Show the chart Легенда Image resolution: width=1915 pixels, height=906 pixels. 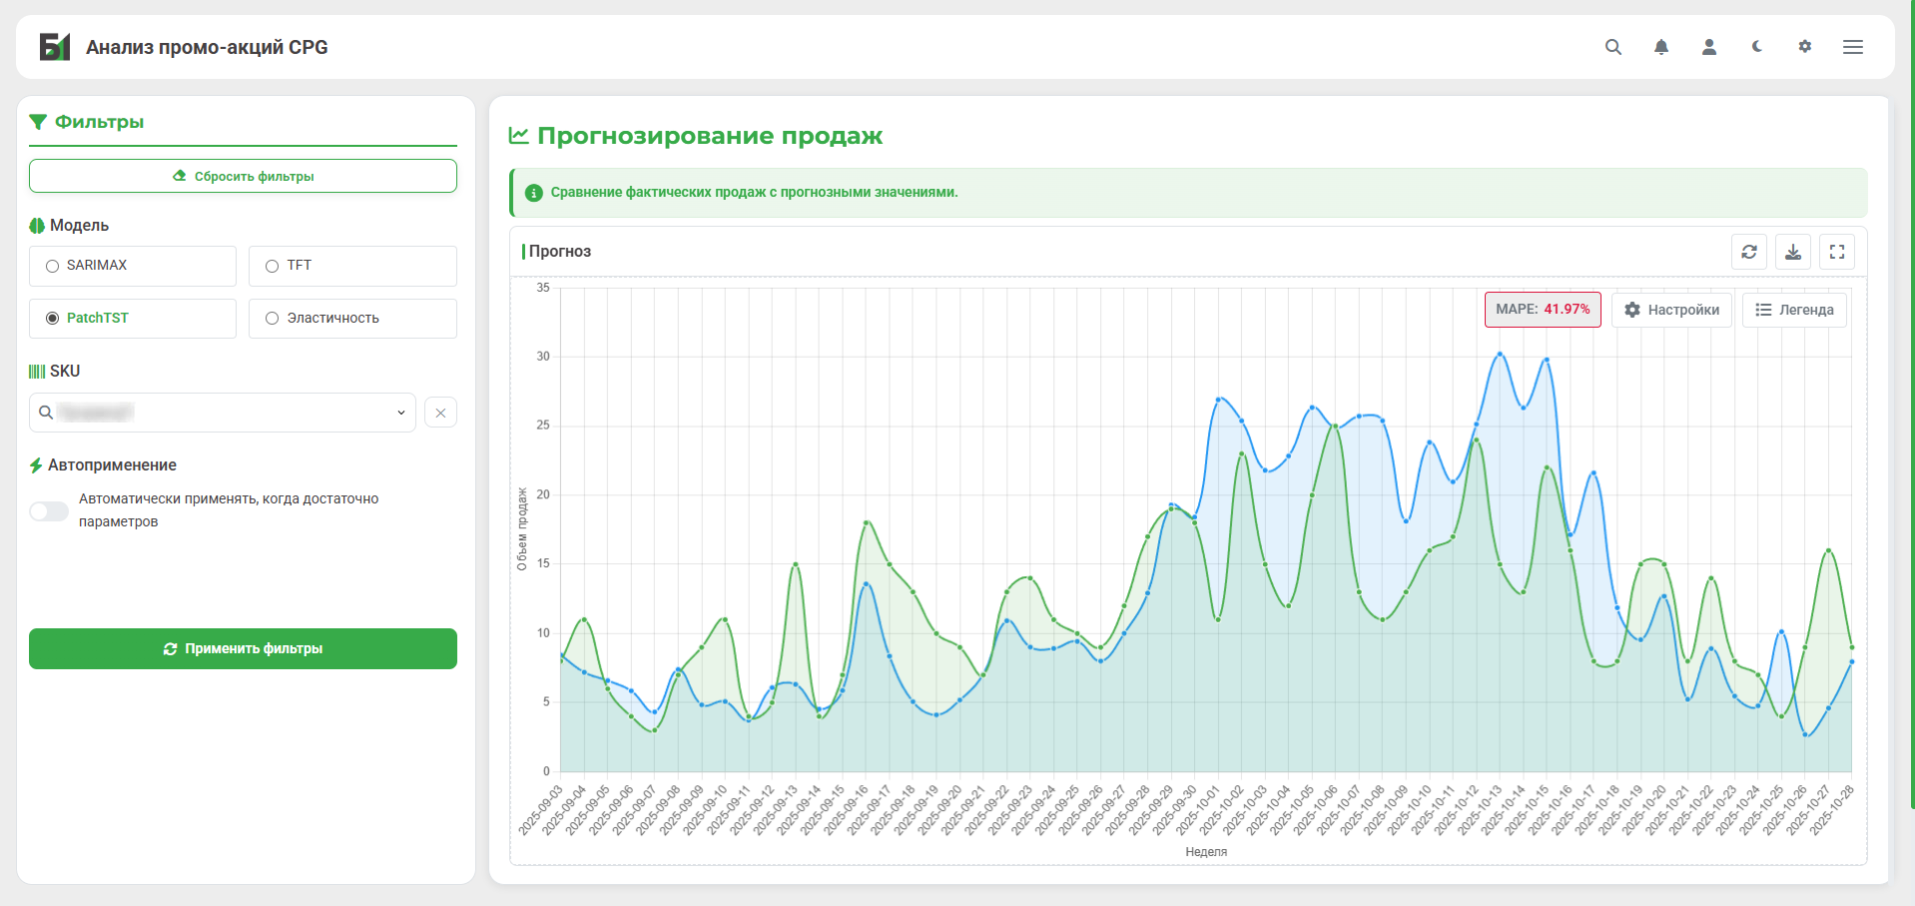coord(1795,310)
